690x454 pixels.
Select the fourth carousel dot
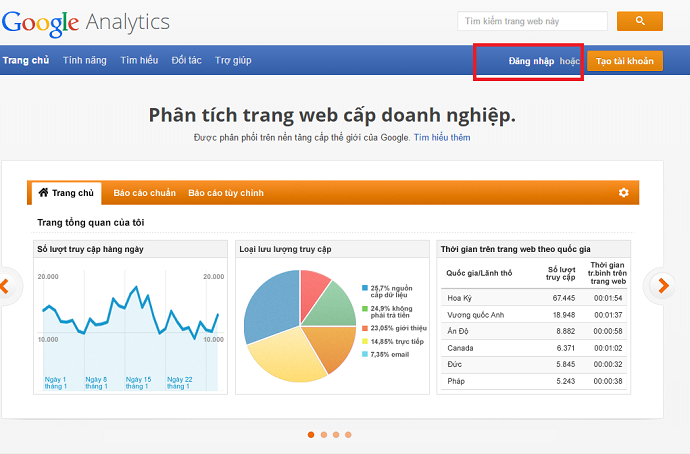pyautogui.click(x=348, y=435)
